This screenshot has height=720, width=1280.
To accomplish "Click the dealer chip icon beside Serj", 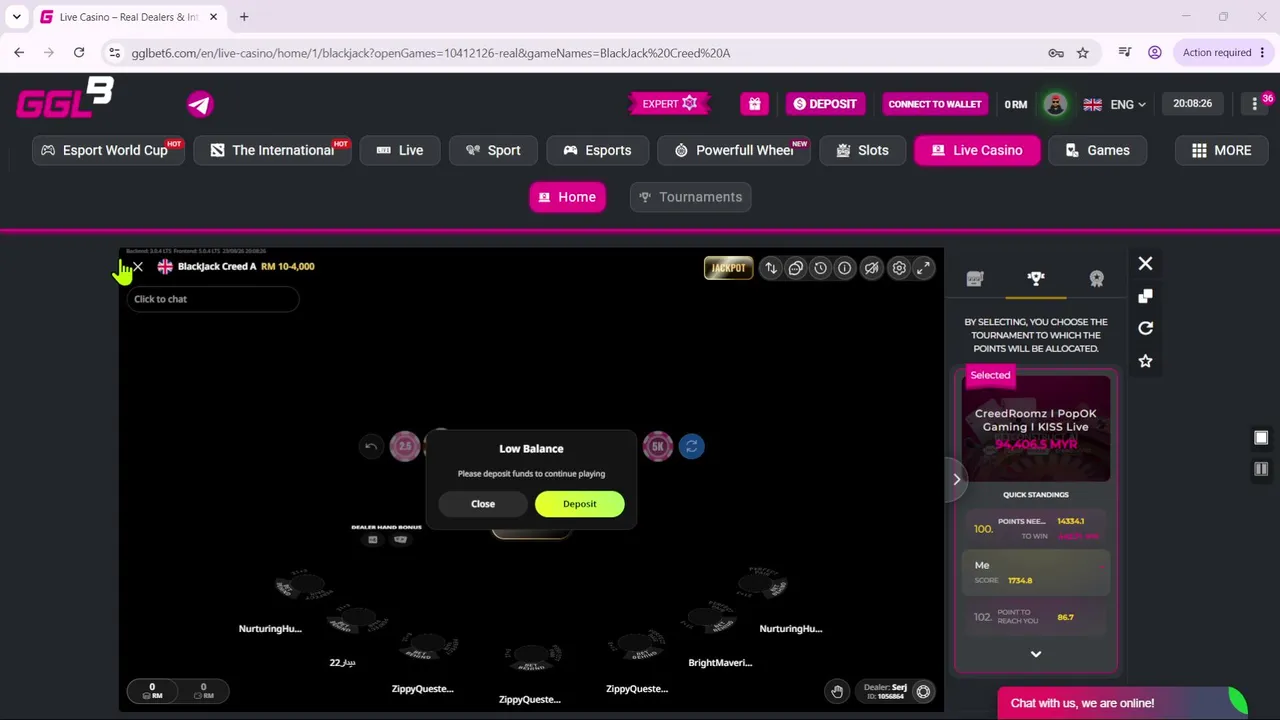I will 924,691.
